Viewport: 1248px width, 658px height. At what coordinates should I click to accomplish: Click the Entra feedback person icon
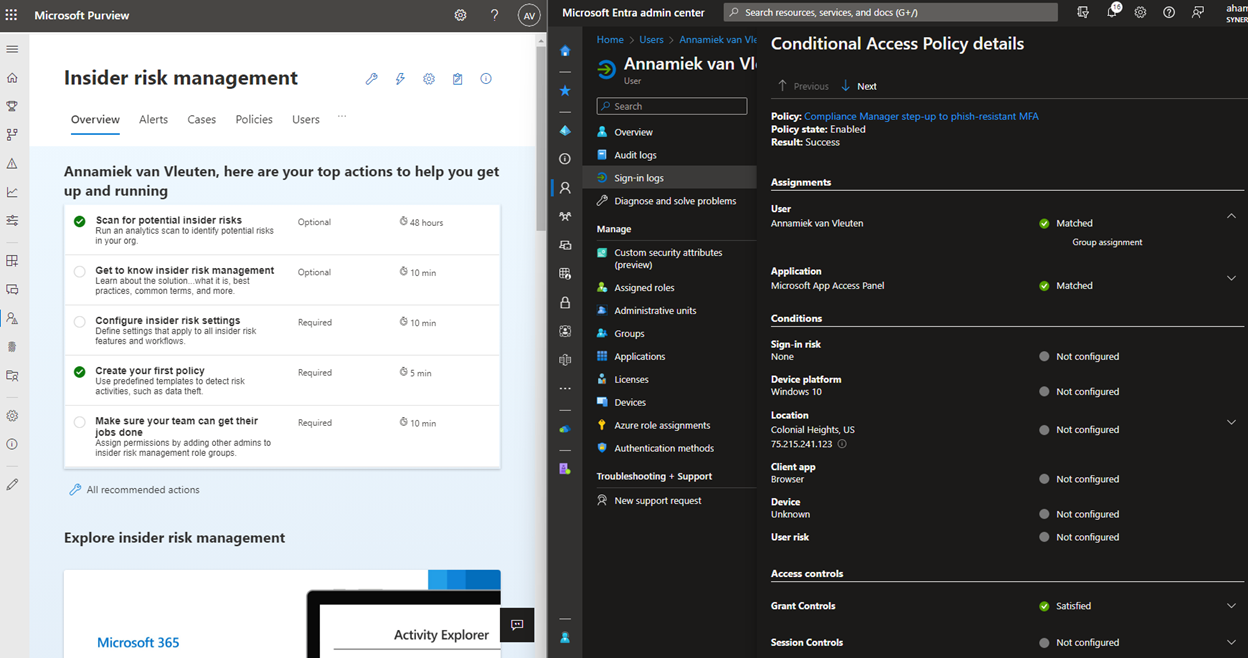(1198, 12)
